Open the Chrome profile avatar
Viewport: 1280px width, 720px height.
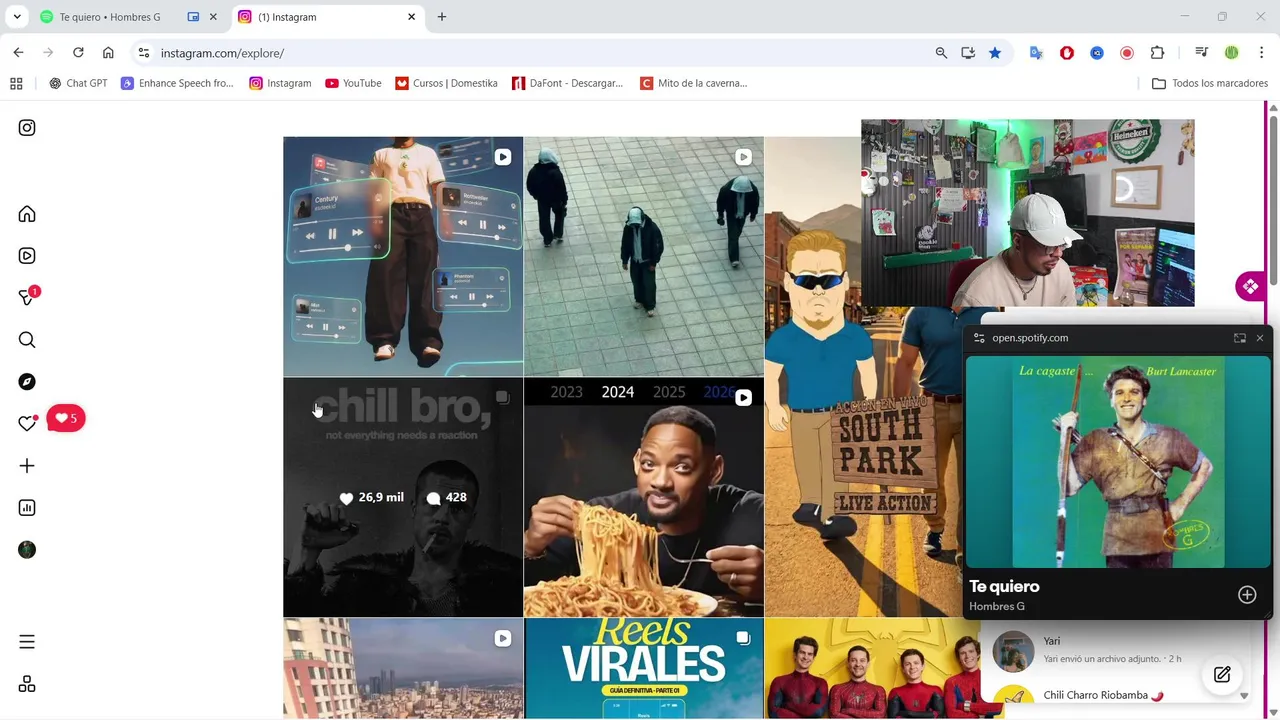pyautogui.click(x=1232, y=53)
